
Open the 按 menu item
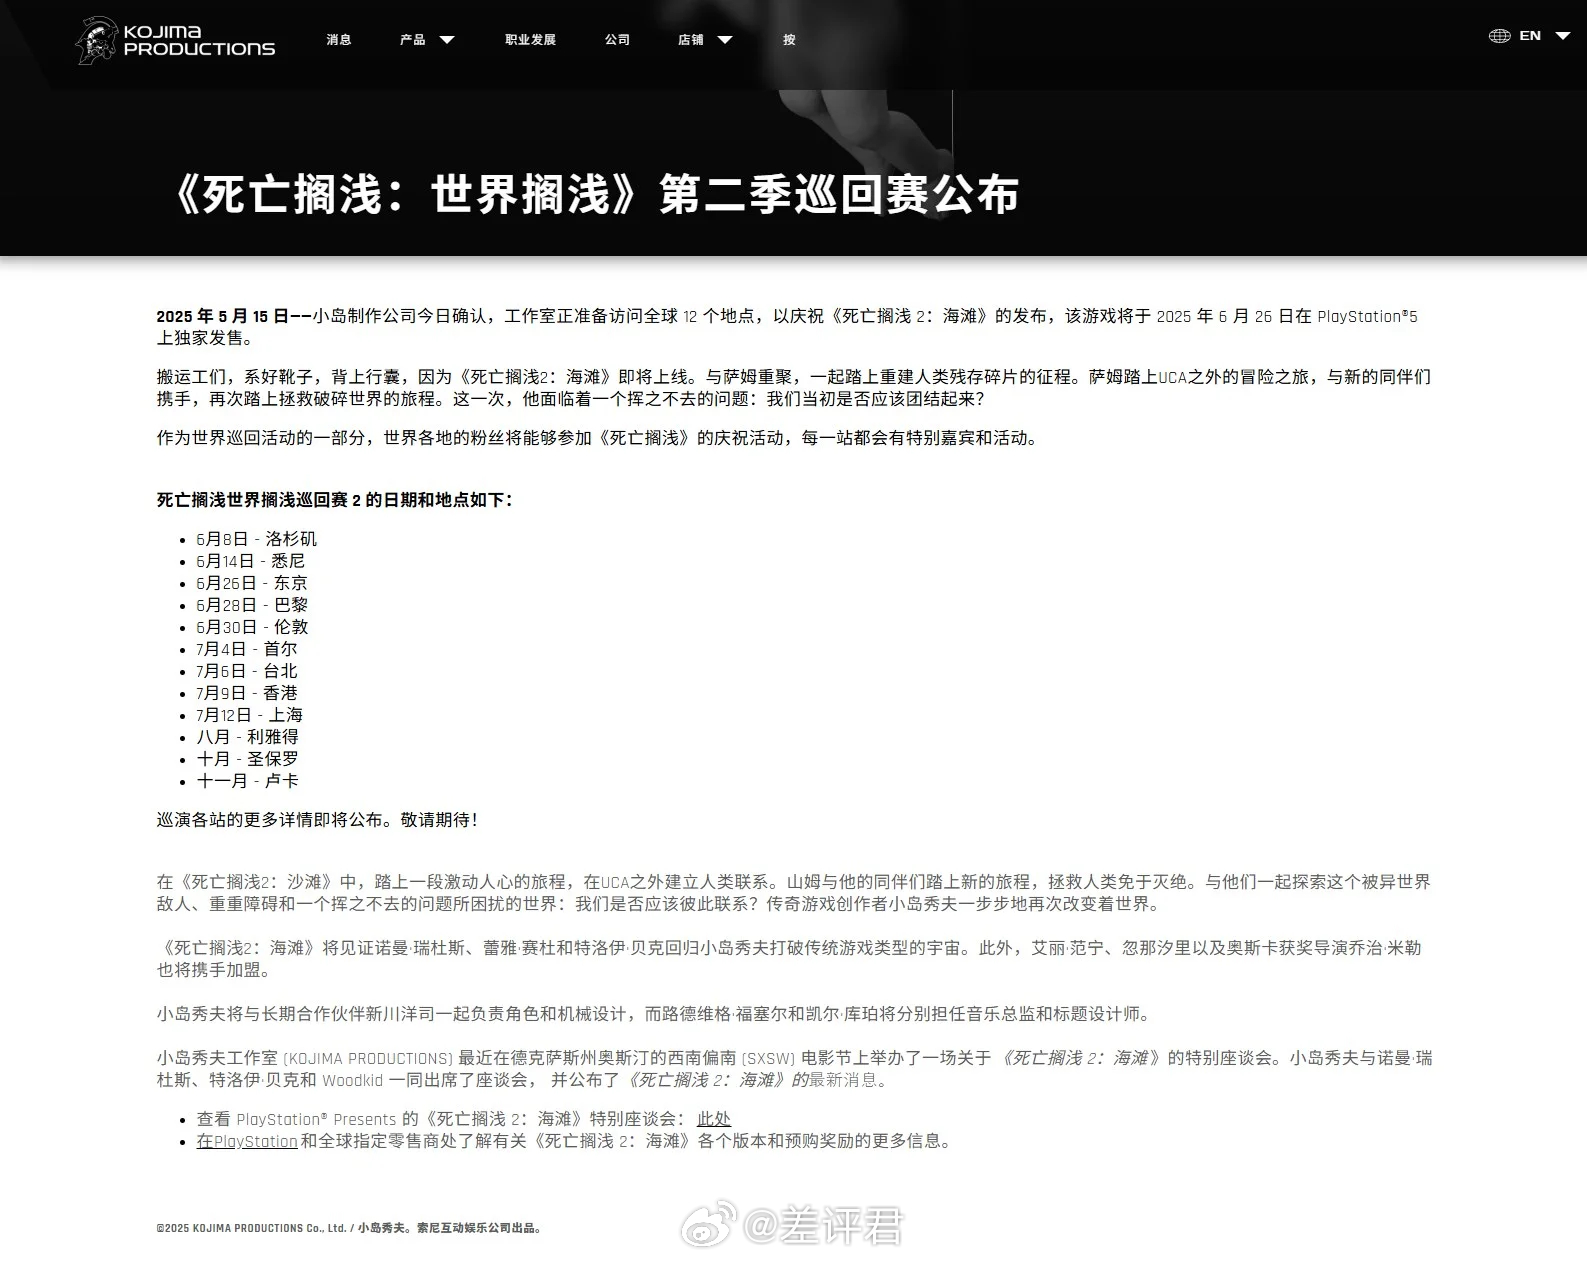pyautogui.click(x=789, y=40)
